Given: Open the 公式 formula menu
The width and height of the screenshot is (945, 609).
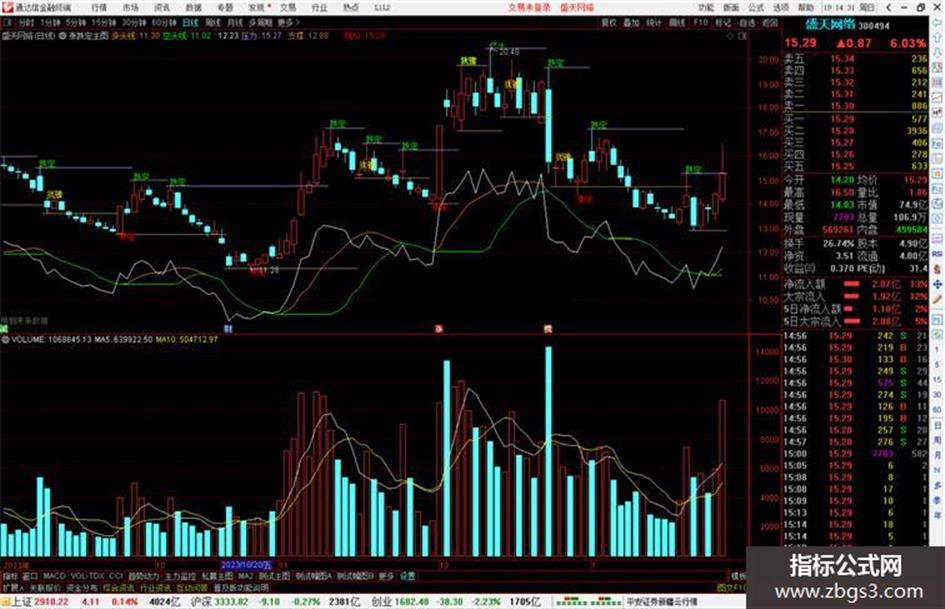Looking at the screenshot, I should [x=756, y=8].
